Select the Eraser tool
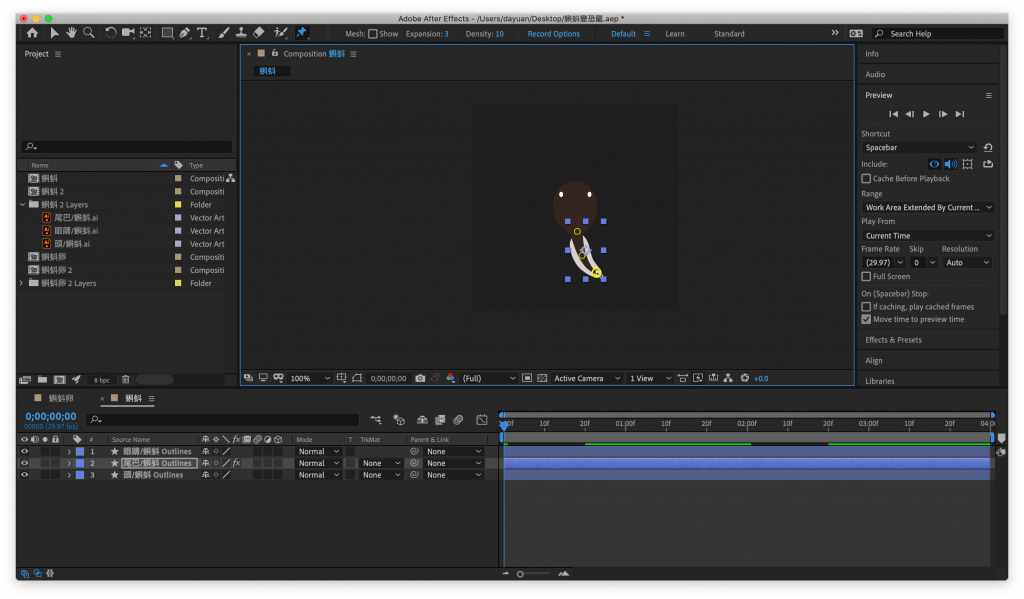 pos(258,33)
